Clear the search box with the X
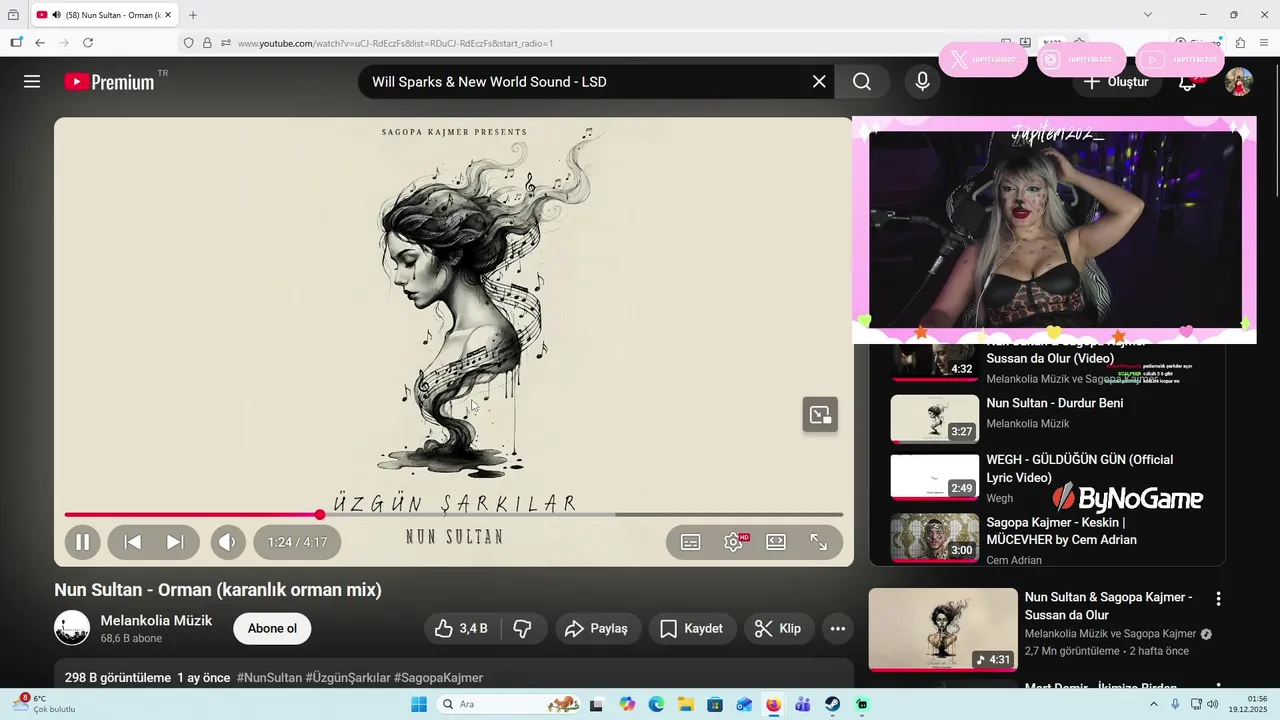This screenshot has height=720, width=1280. tap(819, 82)
